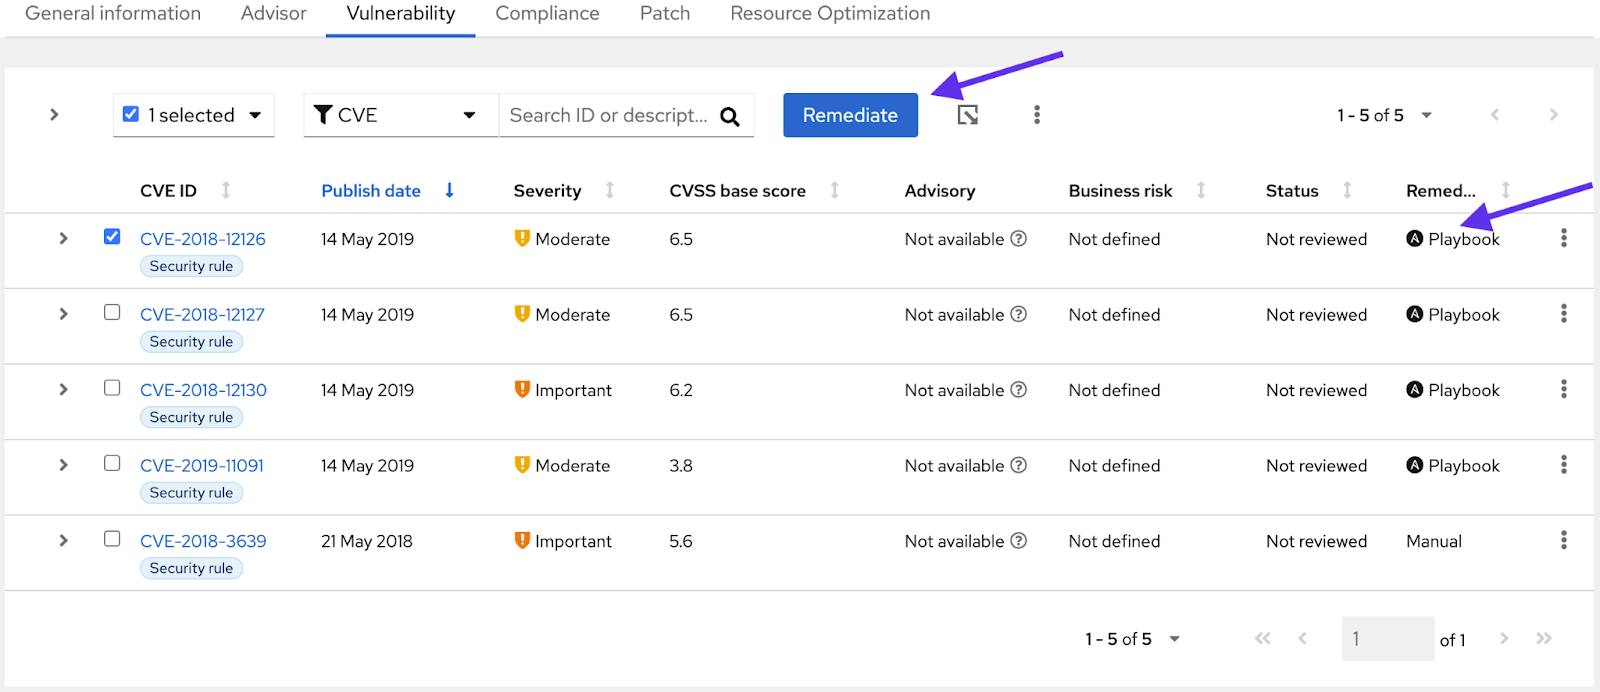
Task: Expand the CVE-2018-12130 row details
Action: click(63, 389)
